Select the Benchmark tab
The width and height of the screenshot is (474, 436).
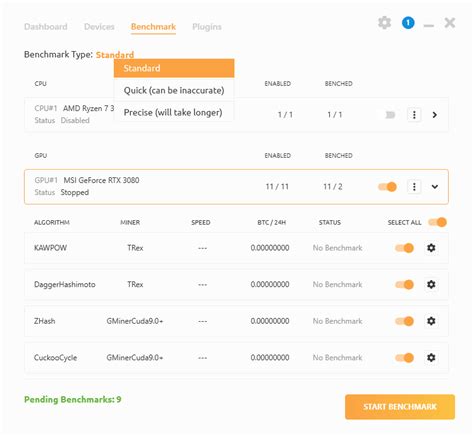coord(153,27)
